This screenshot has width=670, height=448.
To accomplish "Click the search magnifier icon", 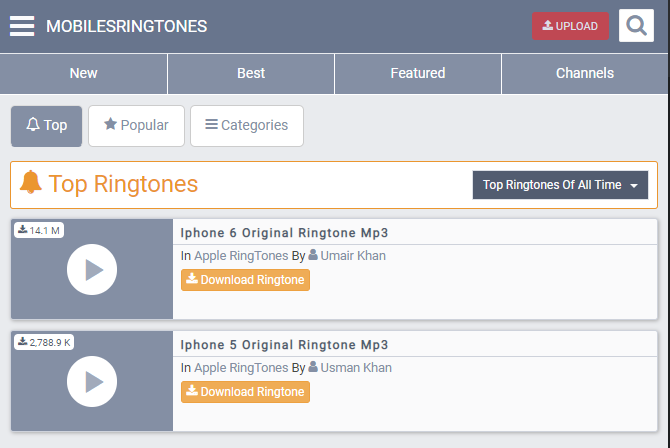I will 636,26.
